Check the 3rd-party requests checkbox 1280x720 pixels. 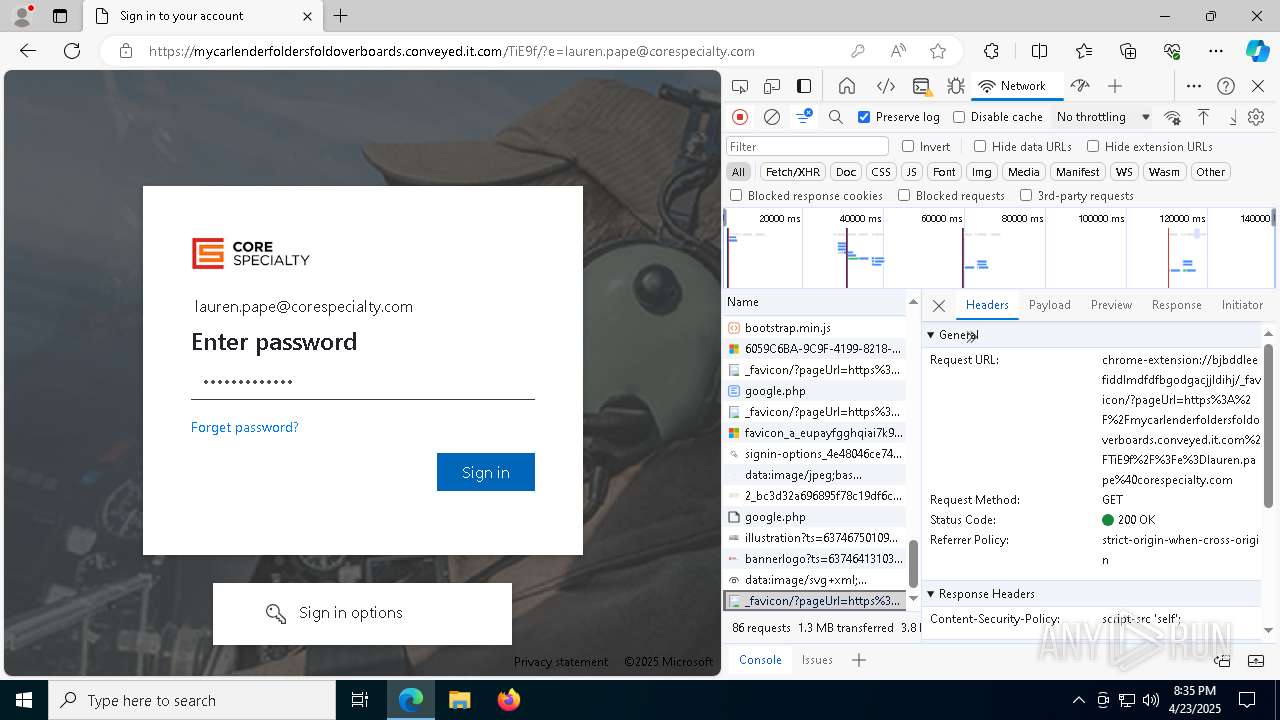pyautogui.click(x=1026, y=196)
